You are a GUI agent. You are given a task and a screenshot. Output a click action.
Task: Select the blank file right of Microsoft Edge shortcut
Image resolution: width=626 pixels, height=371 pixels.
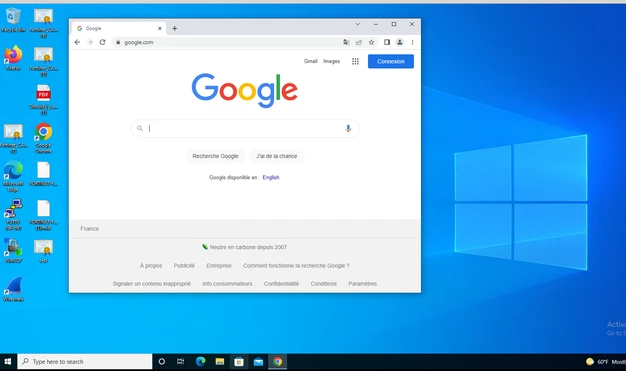coord(44,173)
